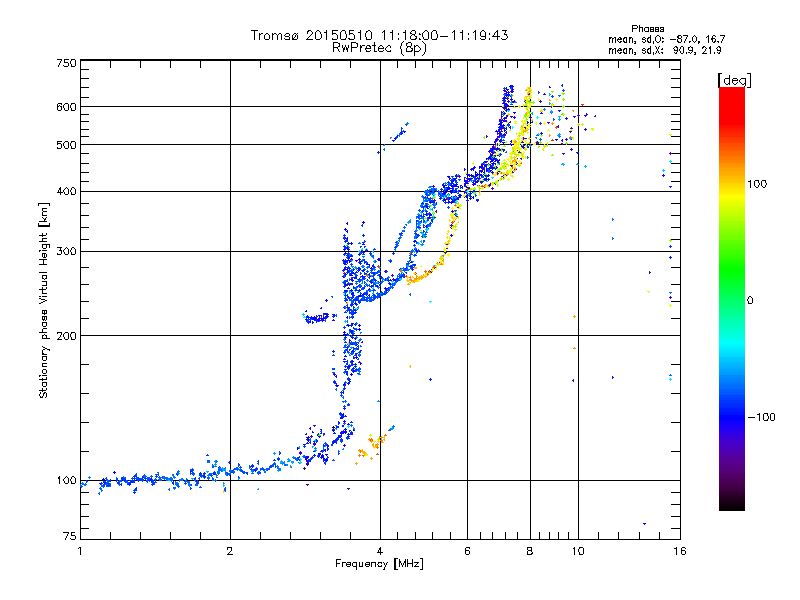Click the plot title 'Tromsø 20150510 11:18:00-11:19:43'
The height and width of the screenshot is (600, 800).
click(379, 35)
